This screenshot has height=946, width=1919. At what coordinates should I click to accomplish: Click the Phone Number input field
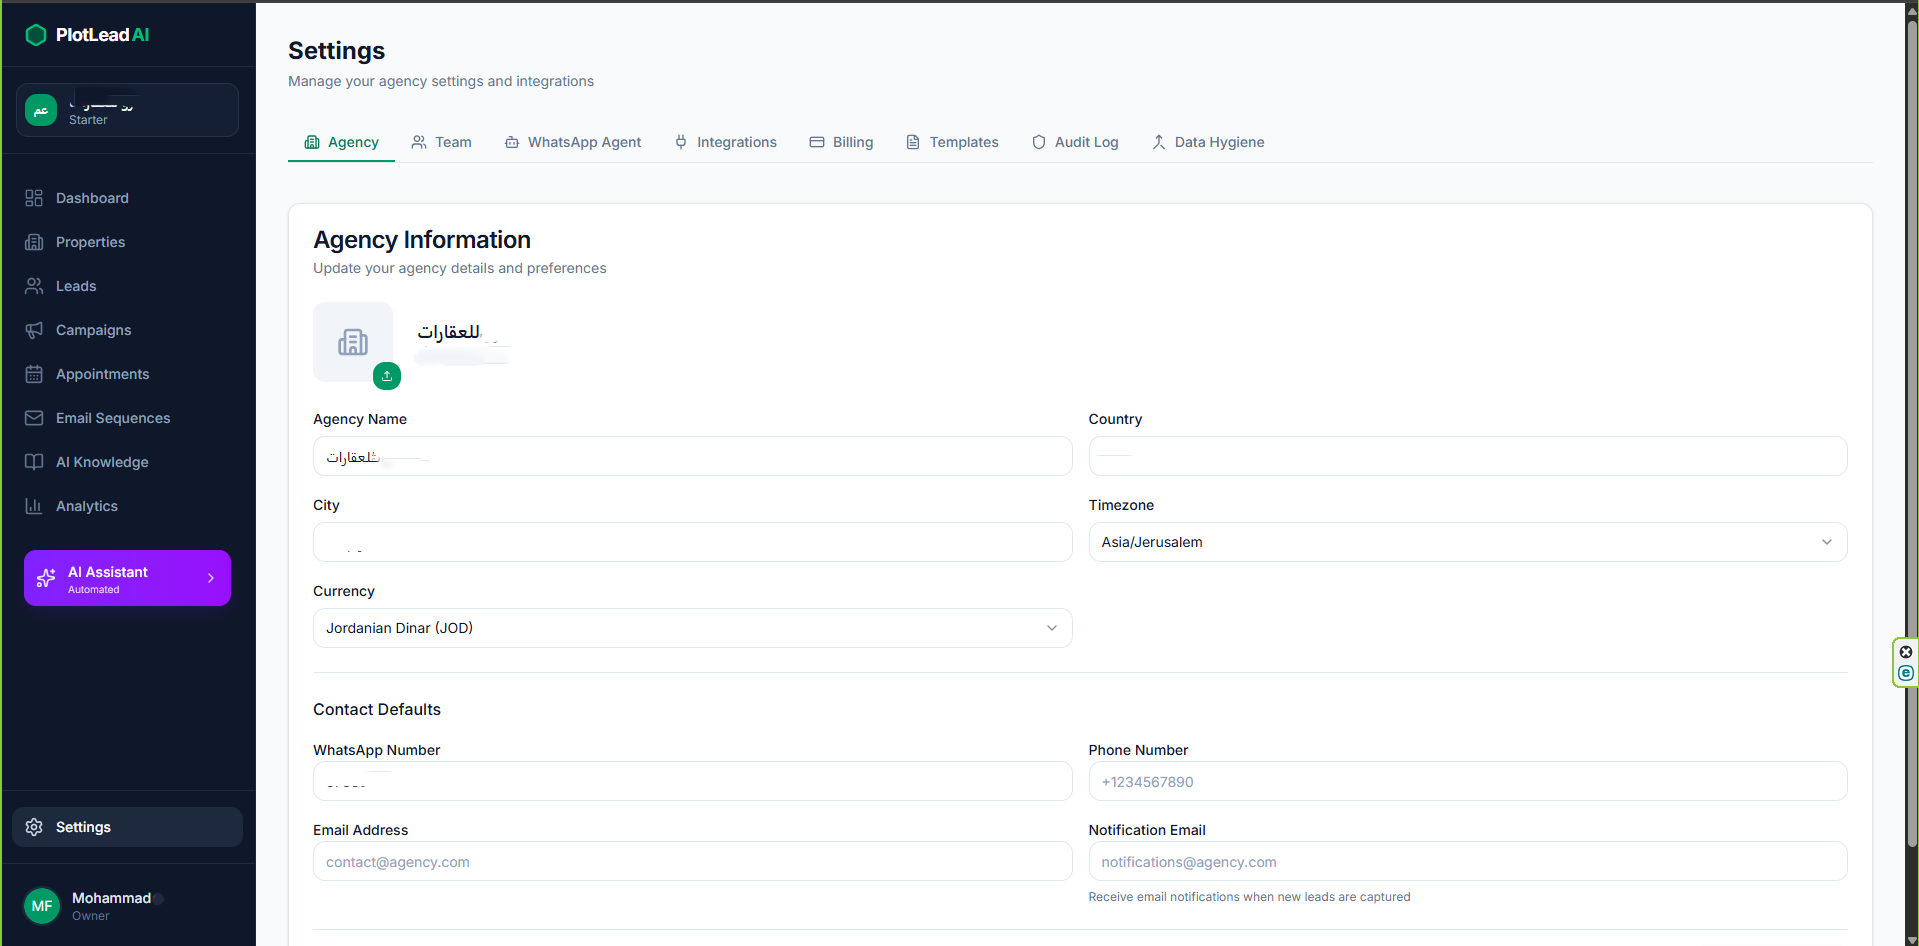[1467, 781]
